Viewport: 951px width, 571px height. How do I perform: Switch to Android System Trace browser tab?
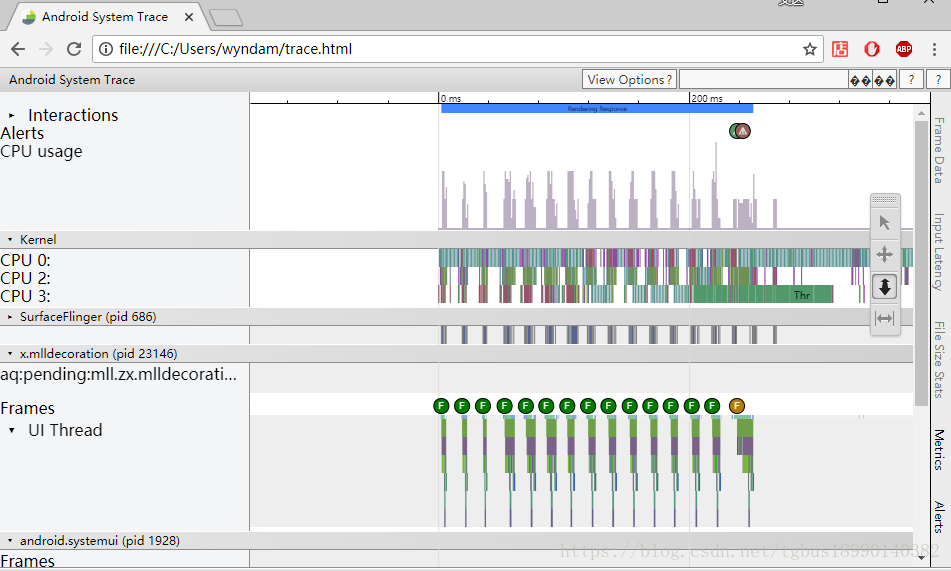[x=105, y=17]
